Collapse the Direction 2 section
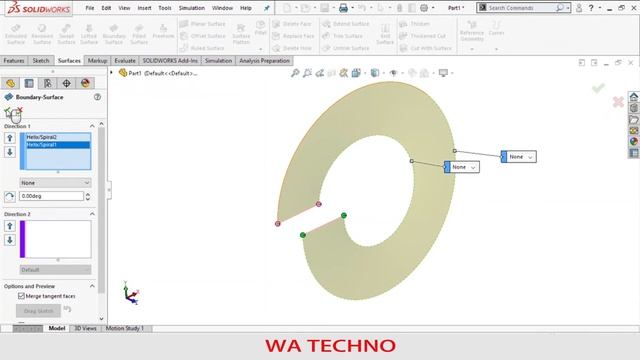The image size is (640, 360). [92, 214]
